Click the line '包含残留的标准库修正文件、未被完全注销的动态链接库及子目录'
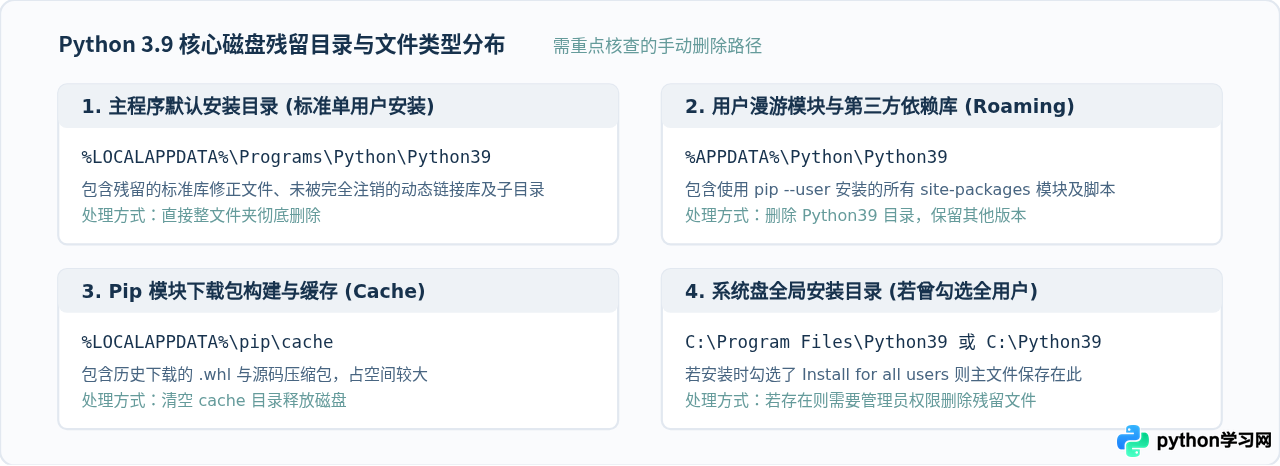Screen dimensions: 1280x466 point(313,189)
